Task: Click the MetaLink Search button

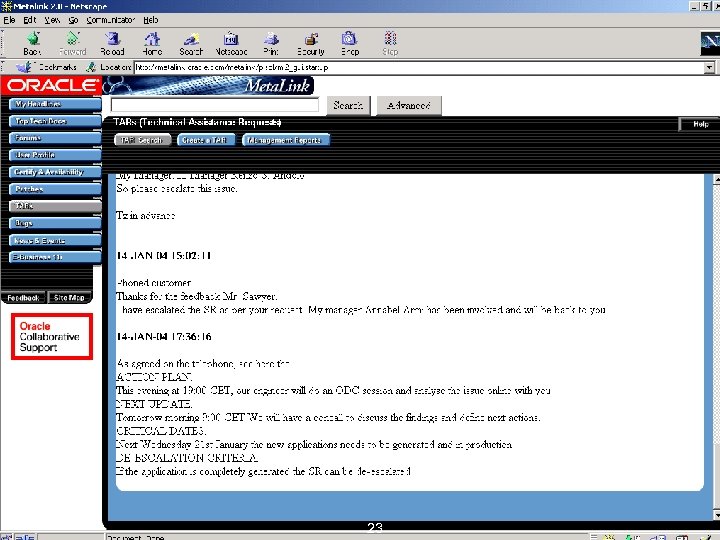Action: (x=348, y=106)
